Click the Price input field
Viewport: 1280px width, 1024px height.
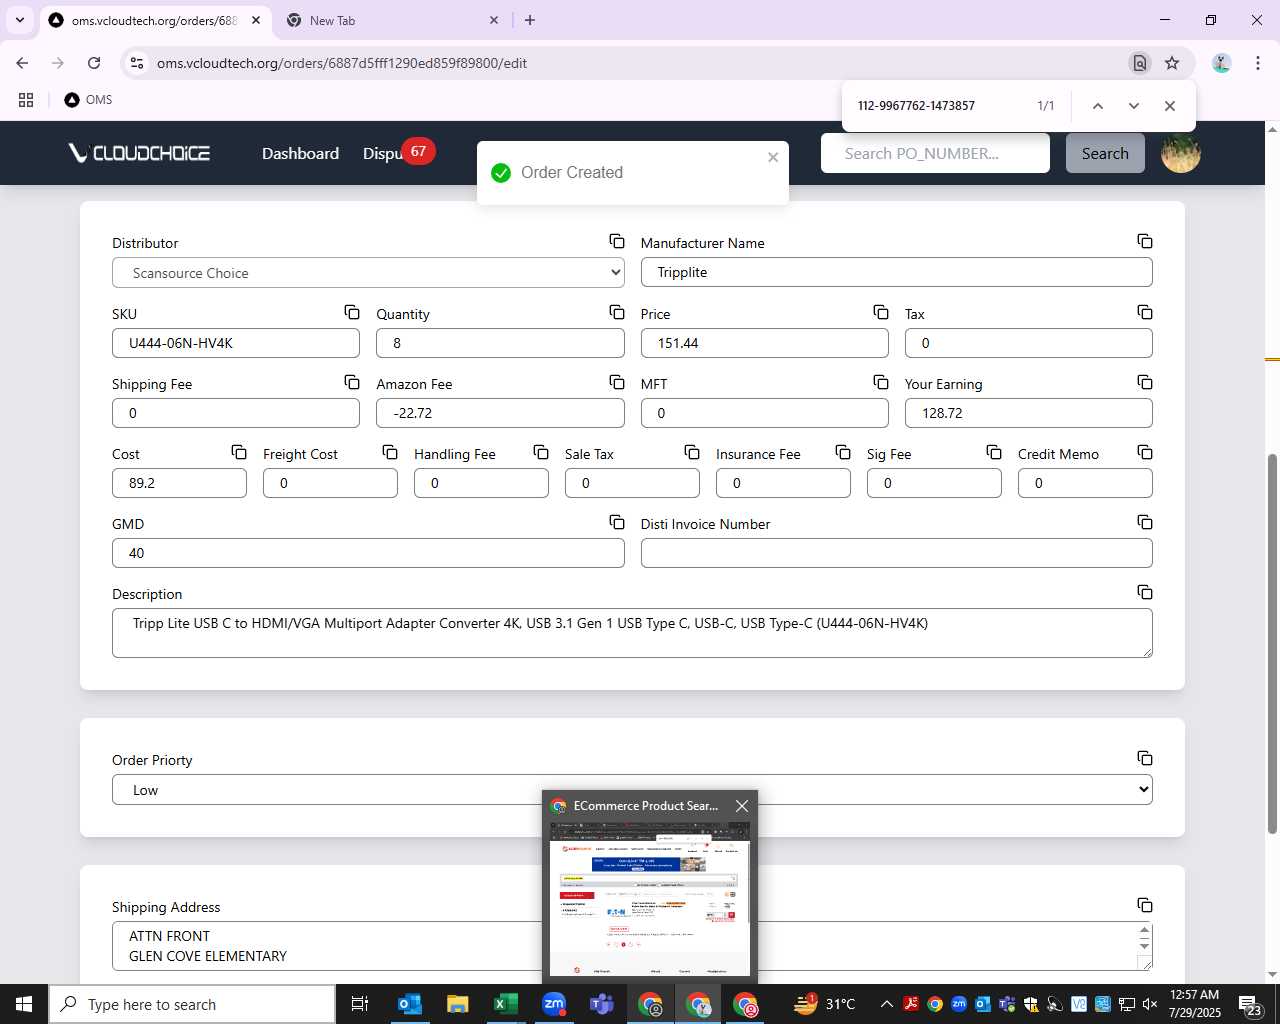tap(764, 343)
